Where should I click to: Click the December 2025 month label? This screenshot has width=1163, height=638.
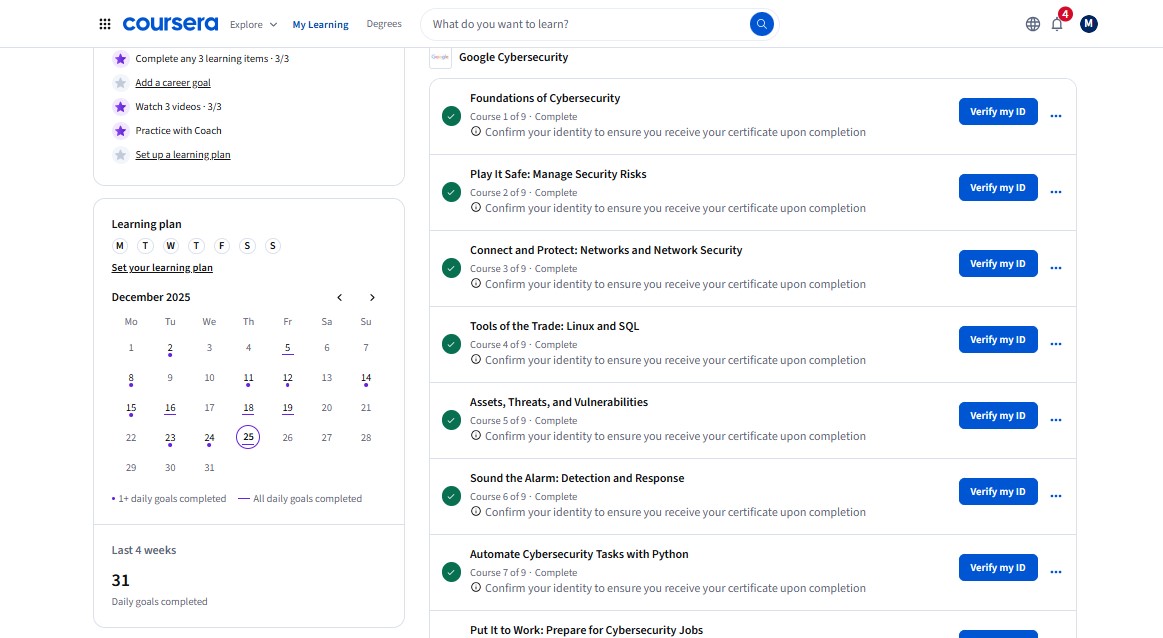pyautogui.click(x=151, y=297)
